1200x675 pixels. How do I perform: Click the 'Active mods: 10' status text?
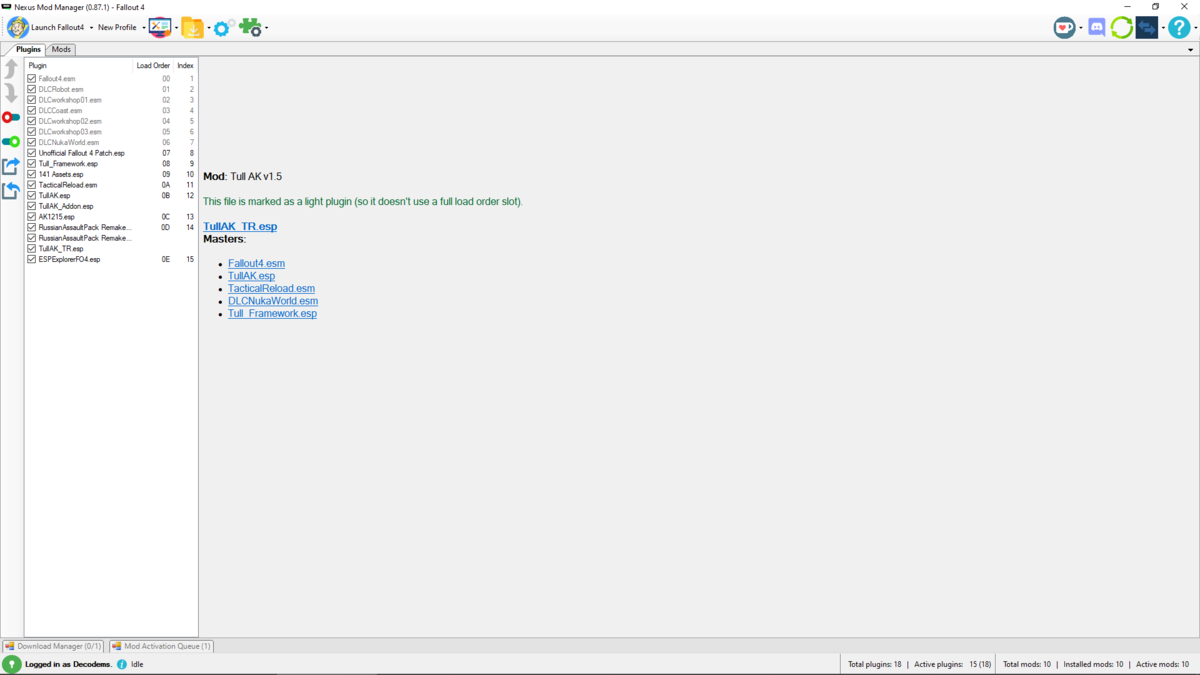click(1162, 664)
